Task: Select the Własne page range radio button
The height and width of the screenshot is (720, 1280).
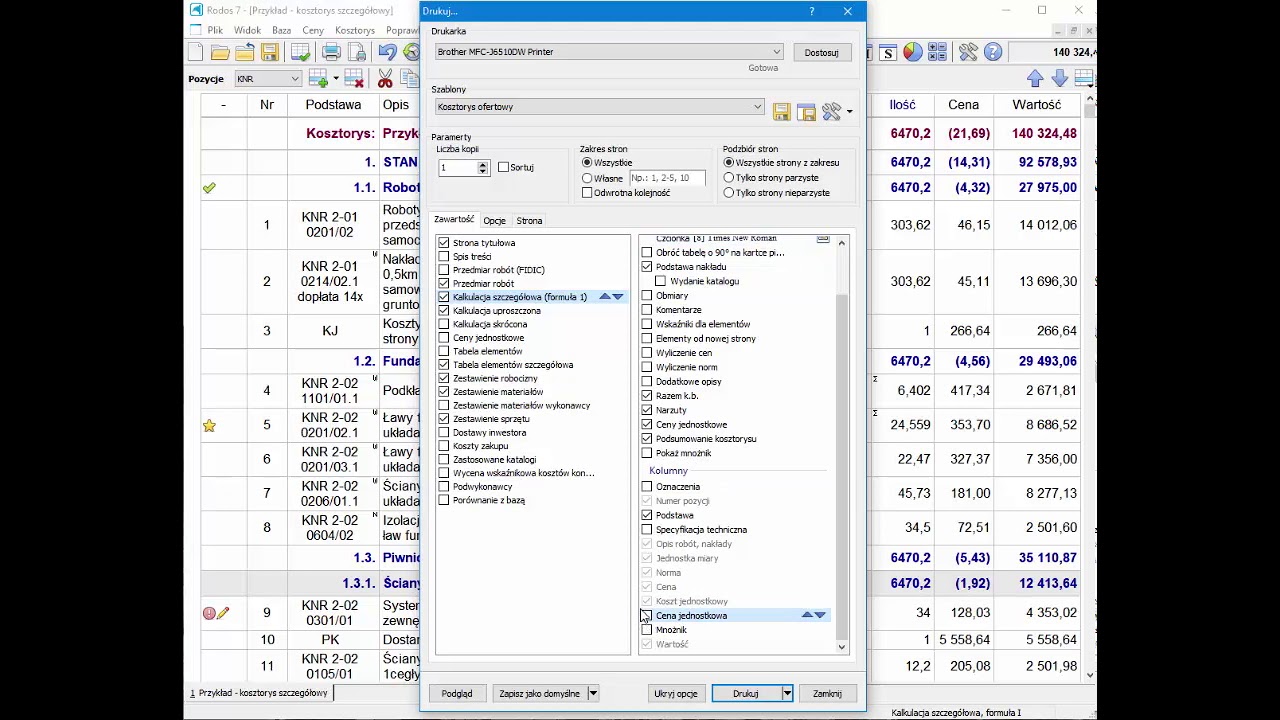Action: pos(587,178)
